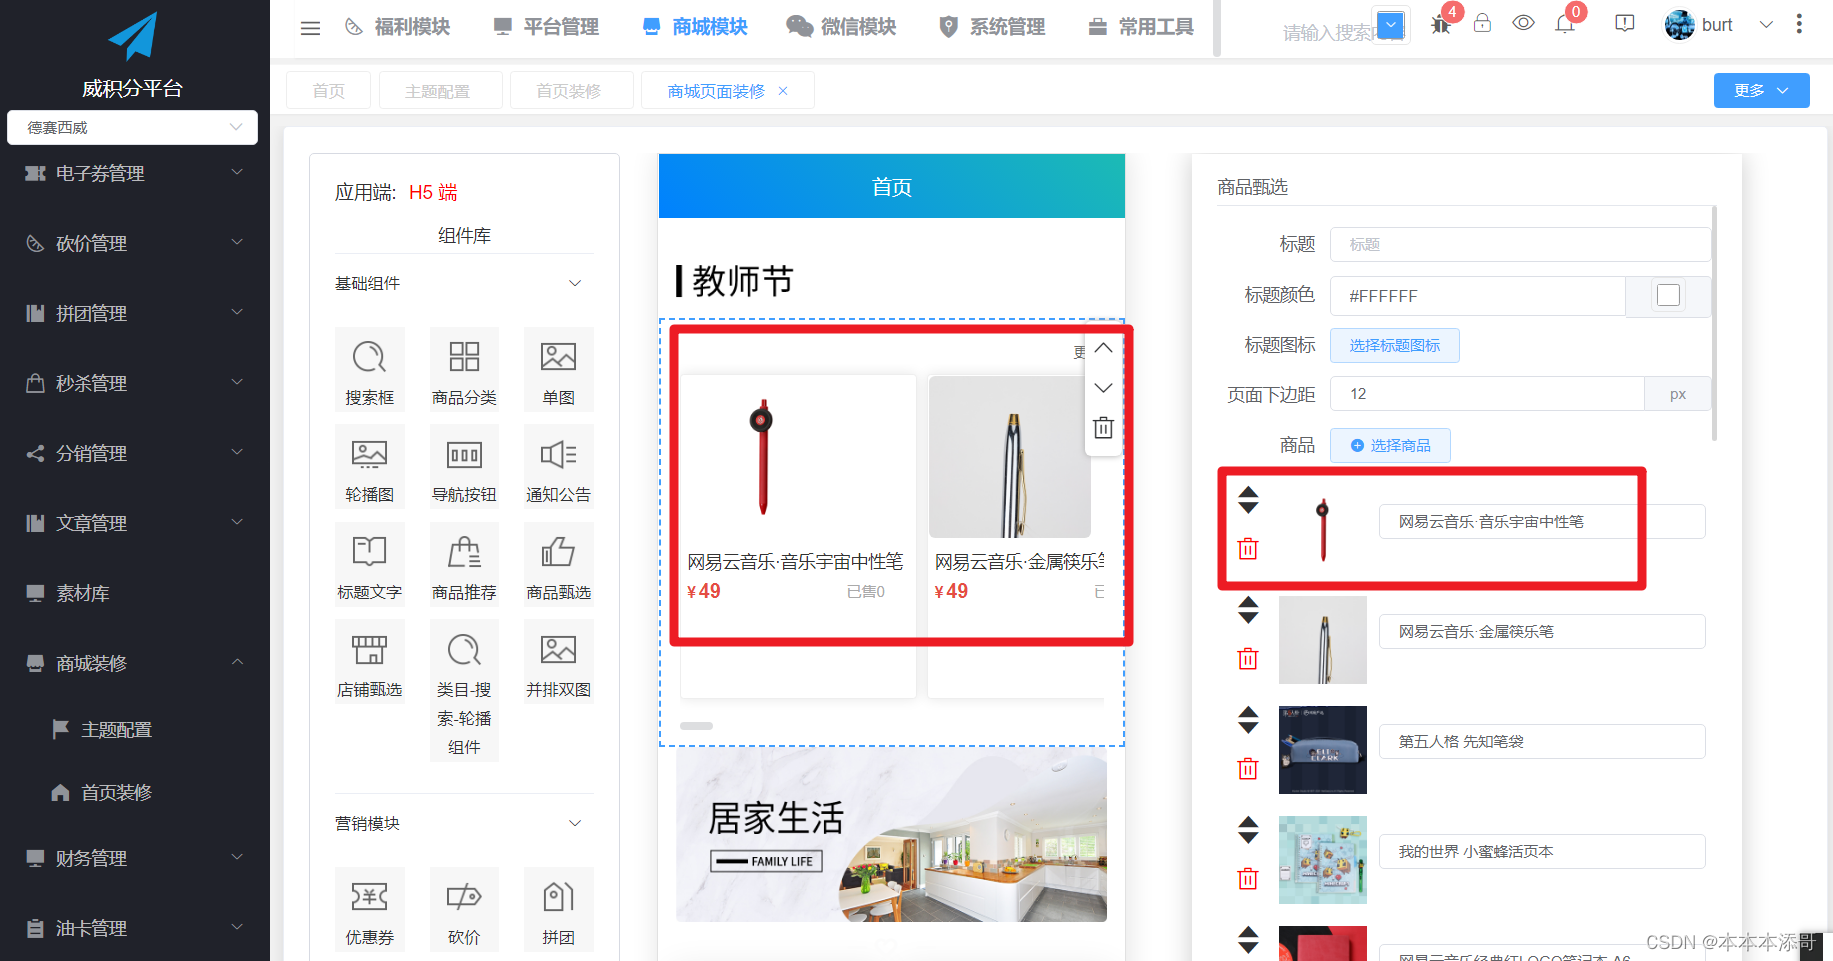Add the 商品推荐 product recommend component
Screen dimensions: 1833x961
464,564
